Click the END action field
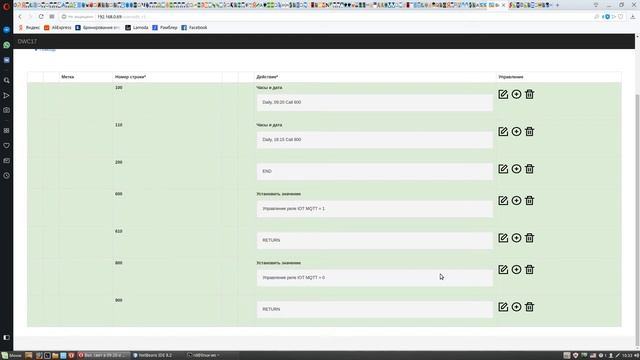 pos(375,171)
